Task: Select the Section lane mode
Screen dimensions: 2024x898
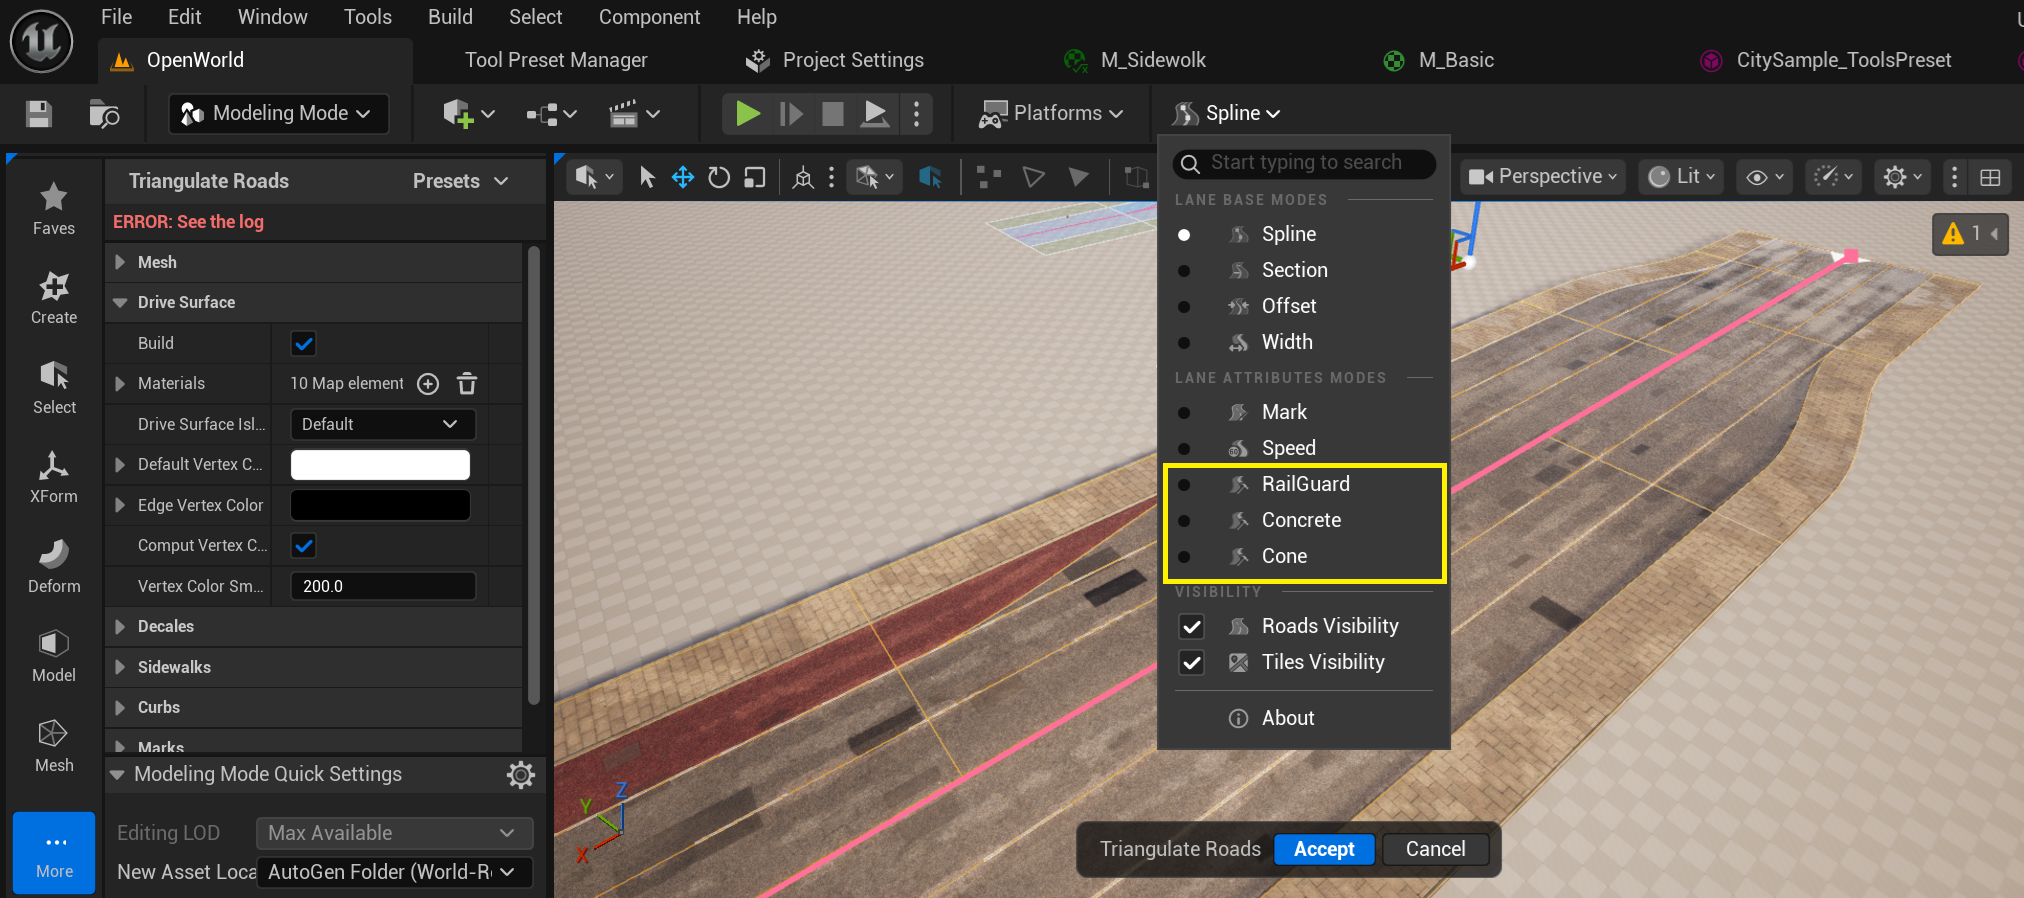Action: pos(1304,270)
